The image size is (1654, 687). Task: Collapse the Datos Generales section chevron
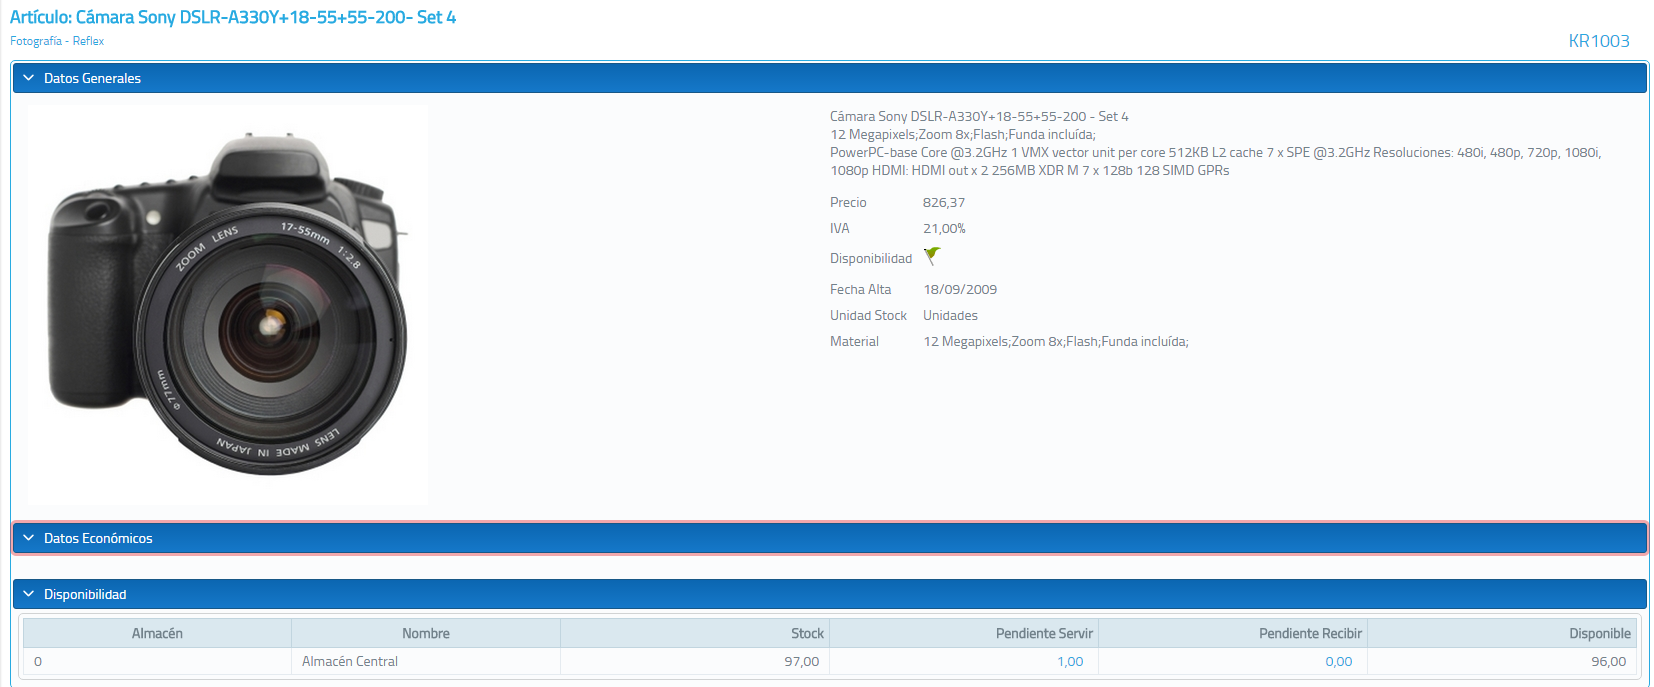(x=28, y=78)
